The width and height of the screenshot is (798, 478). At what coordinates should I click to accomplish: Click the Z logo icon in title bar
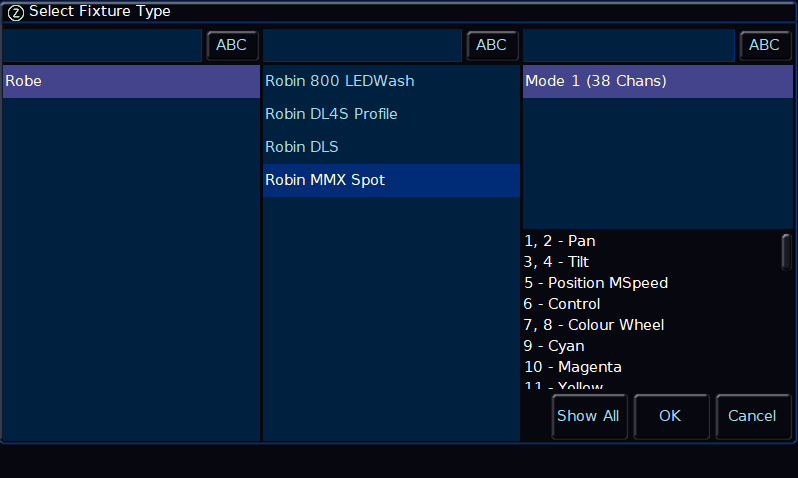point(16,12)
